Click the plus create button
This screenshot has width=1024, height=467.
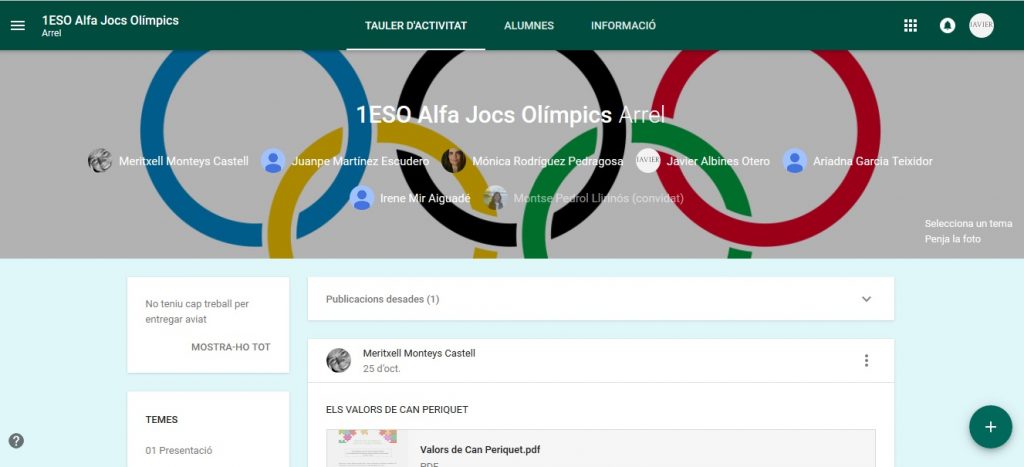991,427
